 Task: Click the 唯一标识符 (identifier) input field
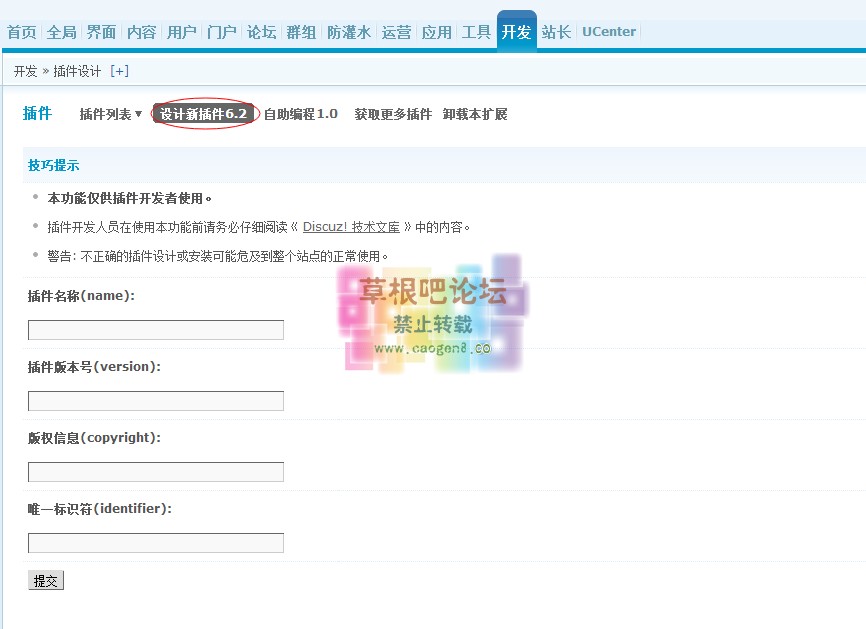click(x=156, y=543)
